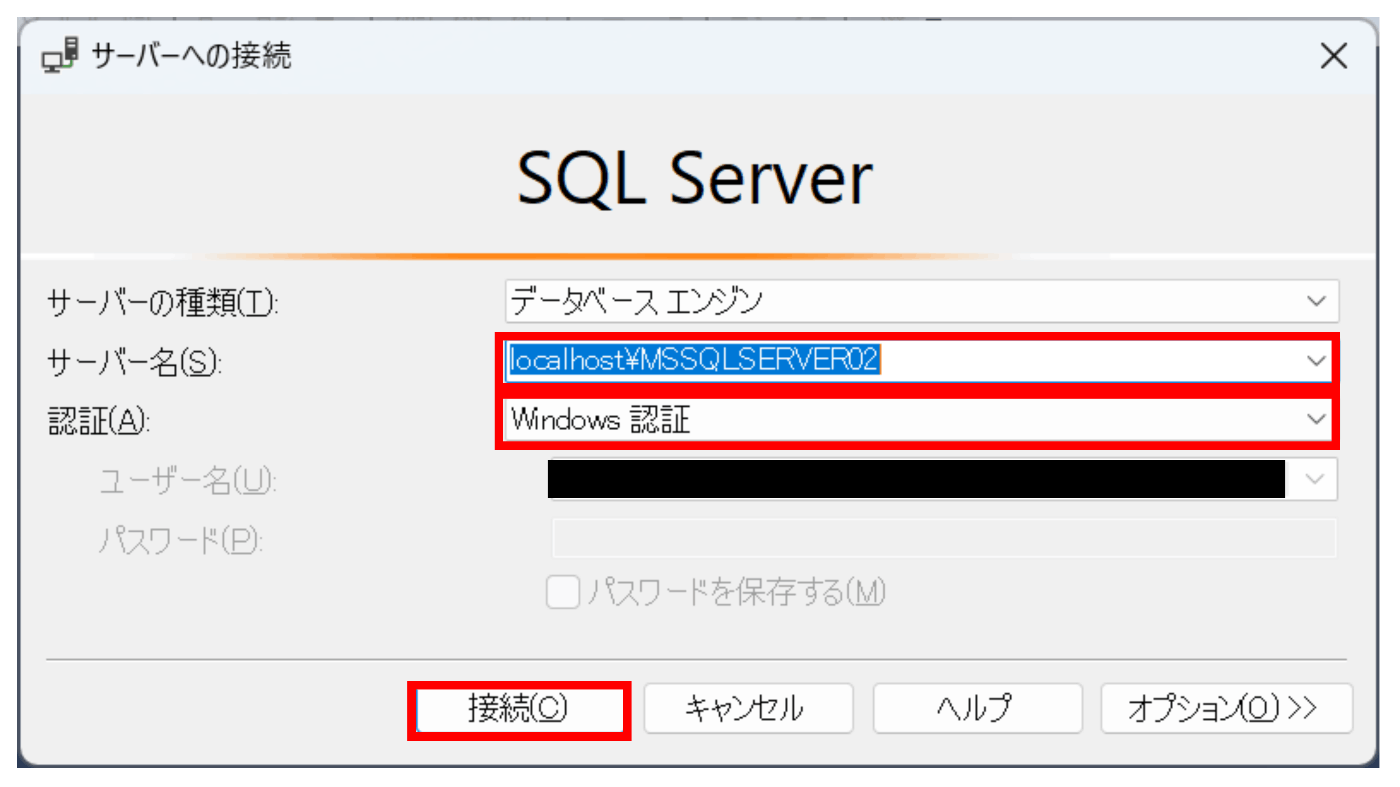Click the パスワード(P): label
Image resolution: width=1400 pixels, height=787 pixels.
point(180,540)
